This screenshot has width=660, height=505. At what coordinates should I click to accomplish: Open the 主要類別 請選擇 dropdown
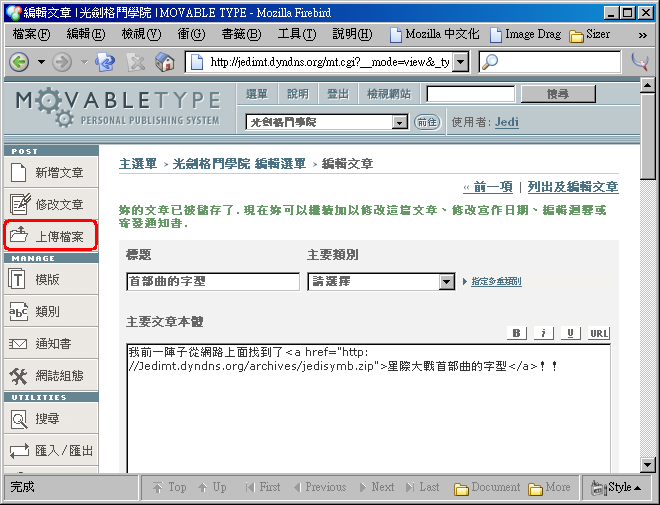point(381,282)
